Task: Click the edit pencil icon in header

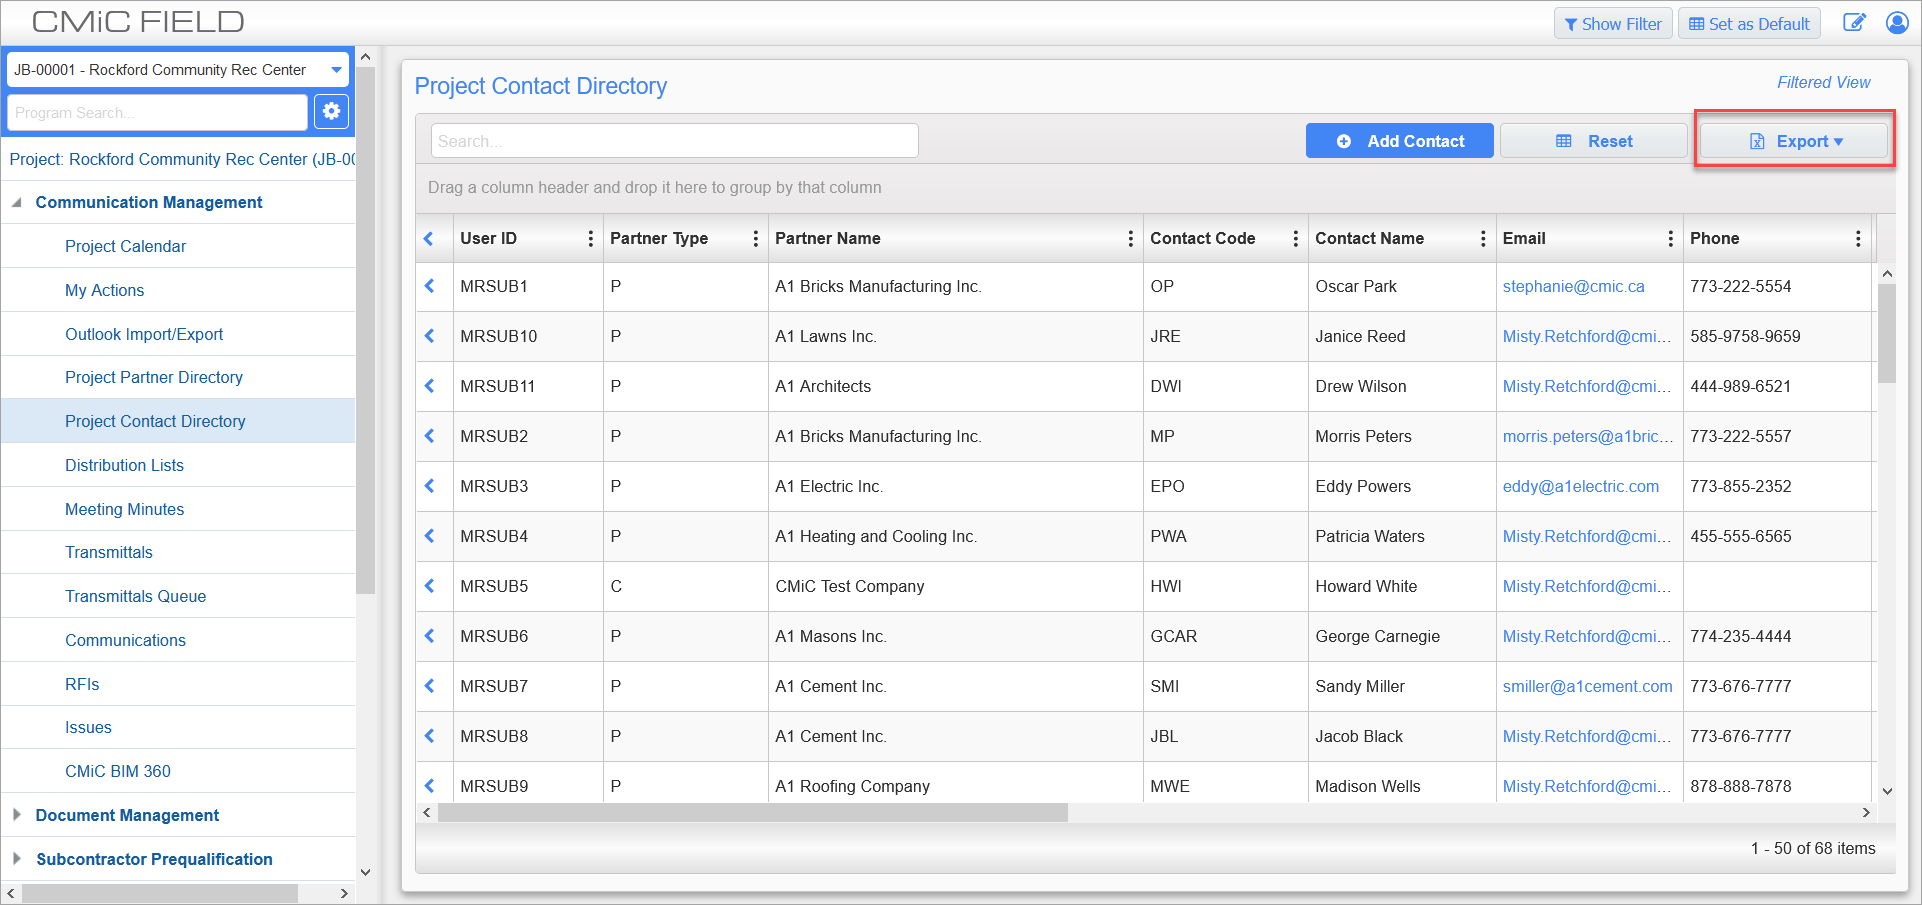Action: pos(1854,23)
